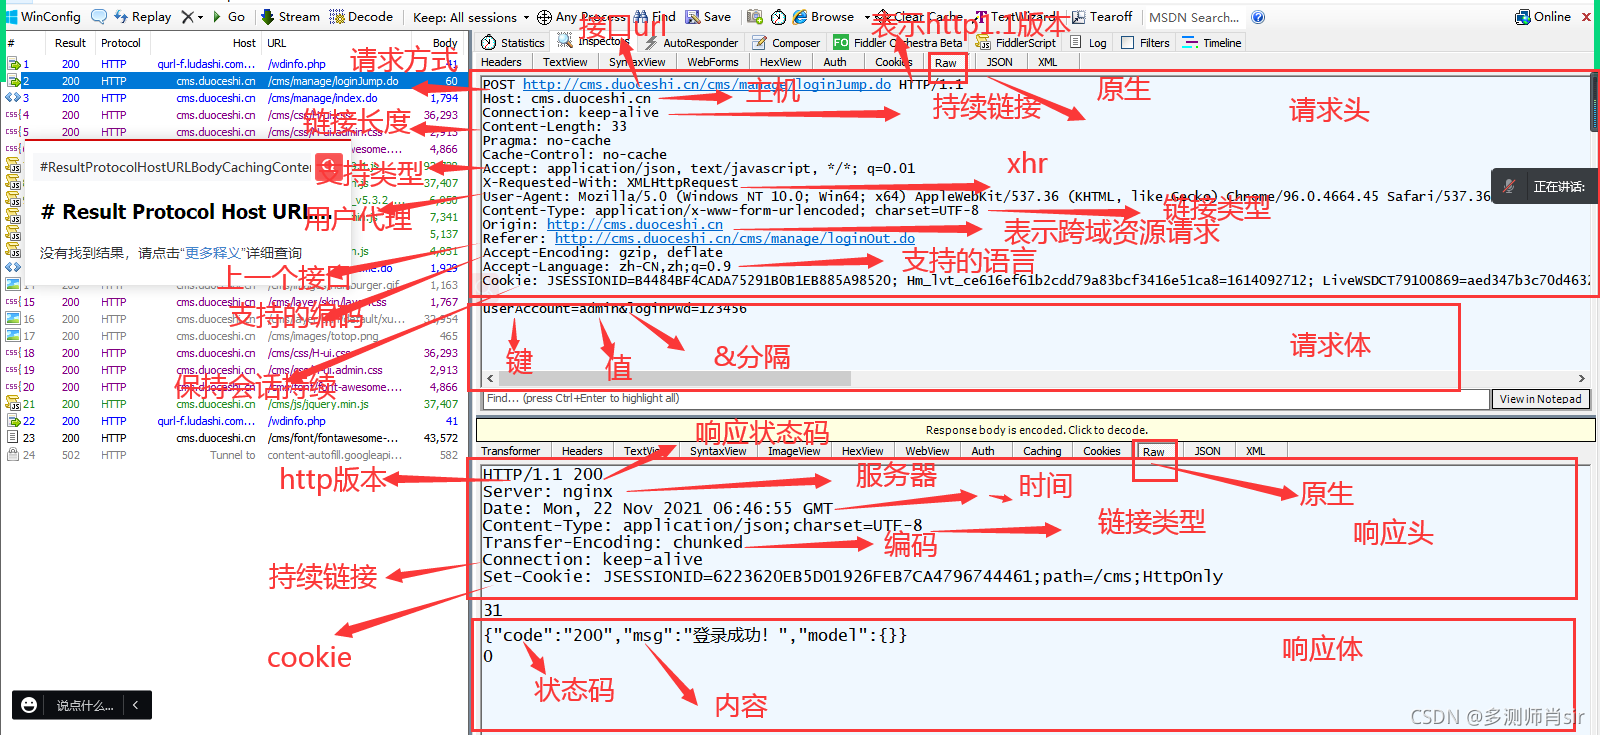Open the loginJump.do request URL link

(x=706, y=85)
